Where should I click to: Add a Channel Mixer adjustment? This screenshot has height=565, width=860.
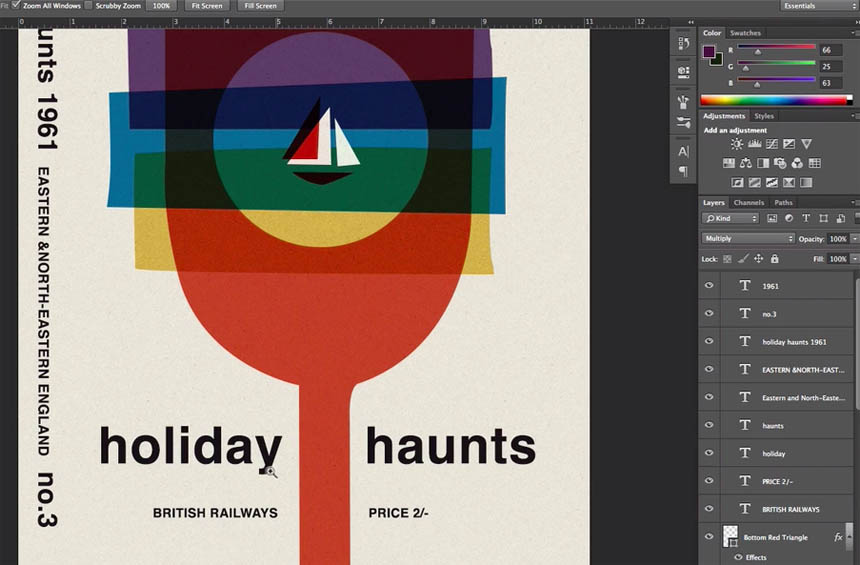[x=797, y=163]
